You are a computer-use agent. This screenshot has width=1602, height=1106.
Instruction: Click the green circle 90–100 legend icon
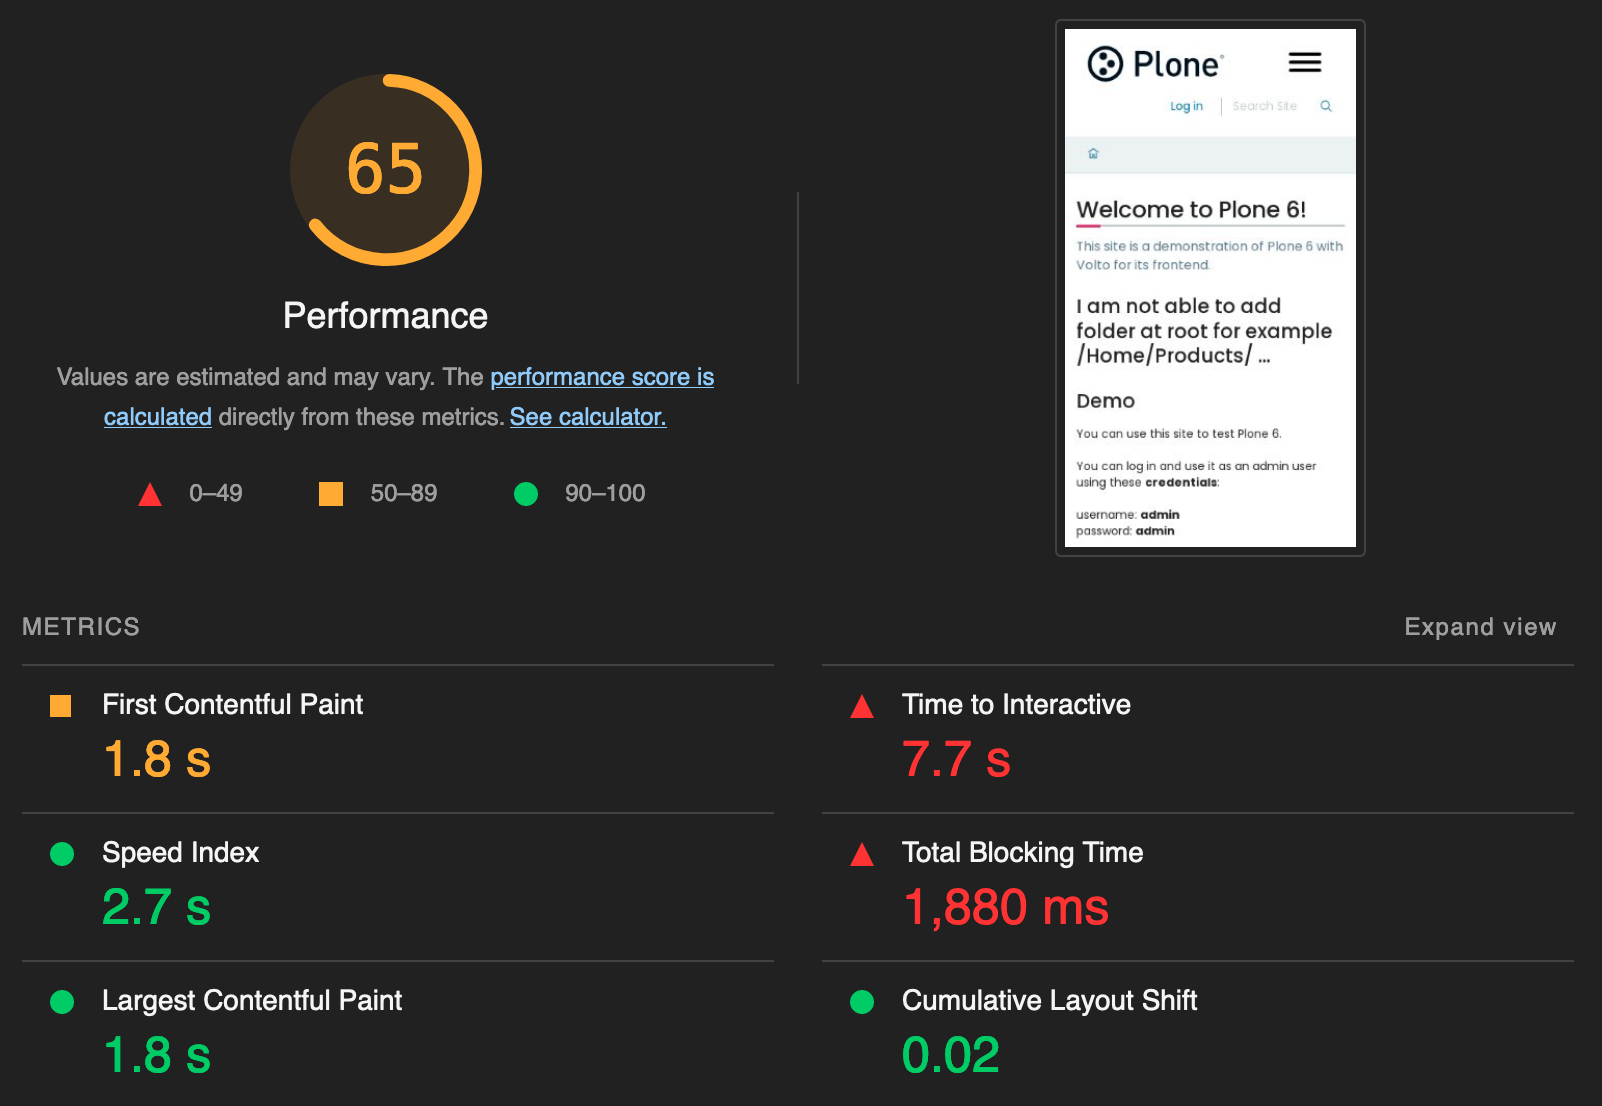tap(525, 494)
